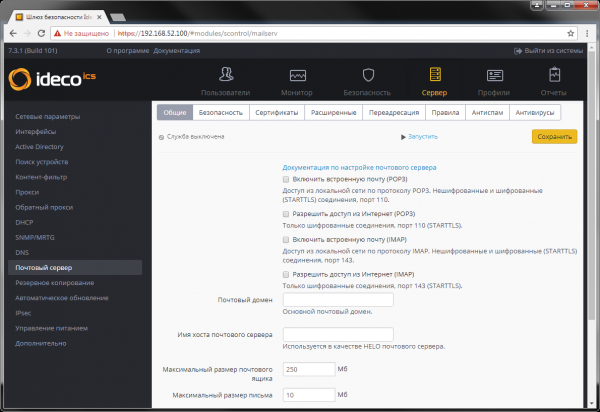Open the Безопасность shield icon

[368, 76]
